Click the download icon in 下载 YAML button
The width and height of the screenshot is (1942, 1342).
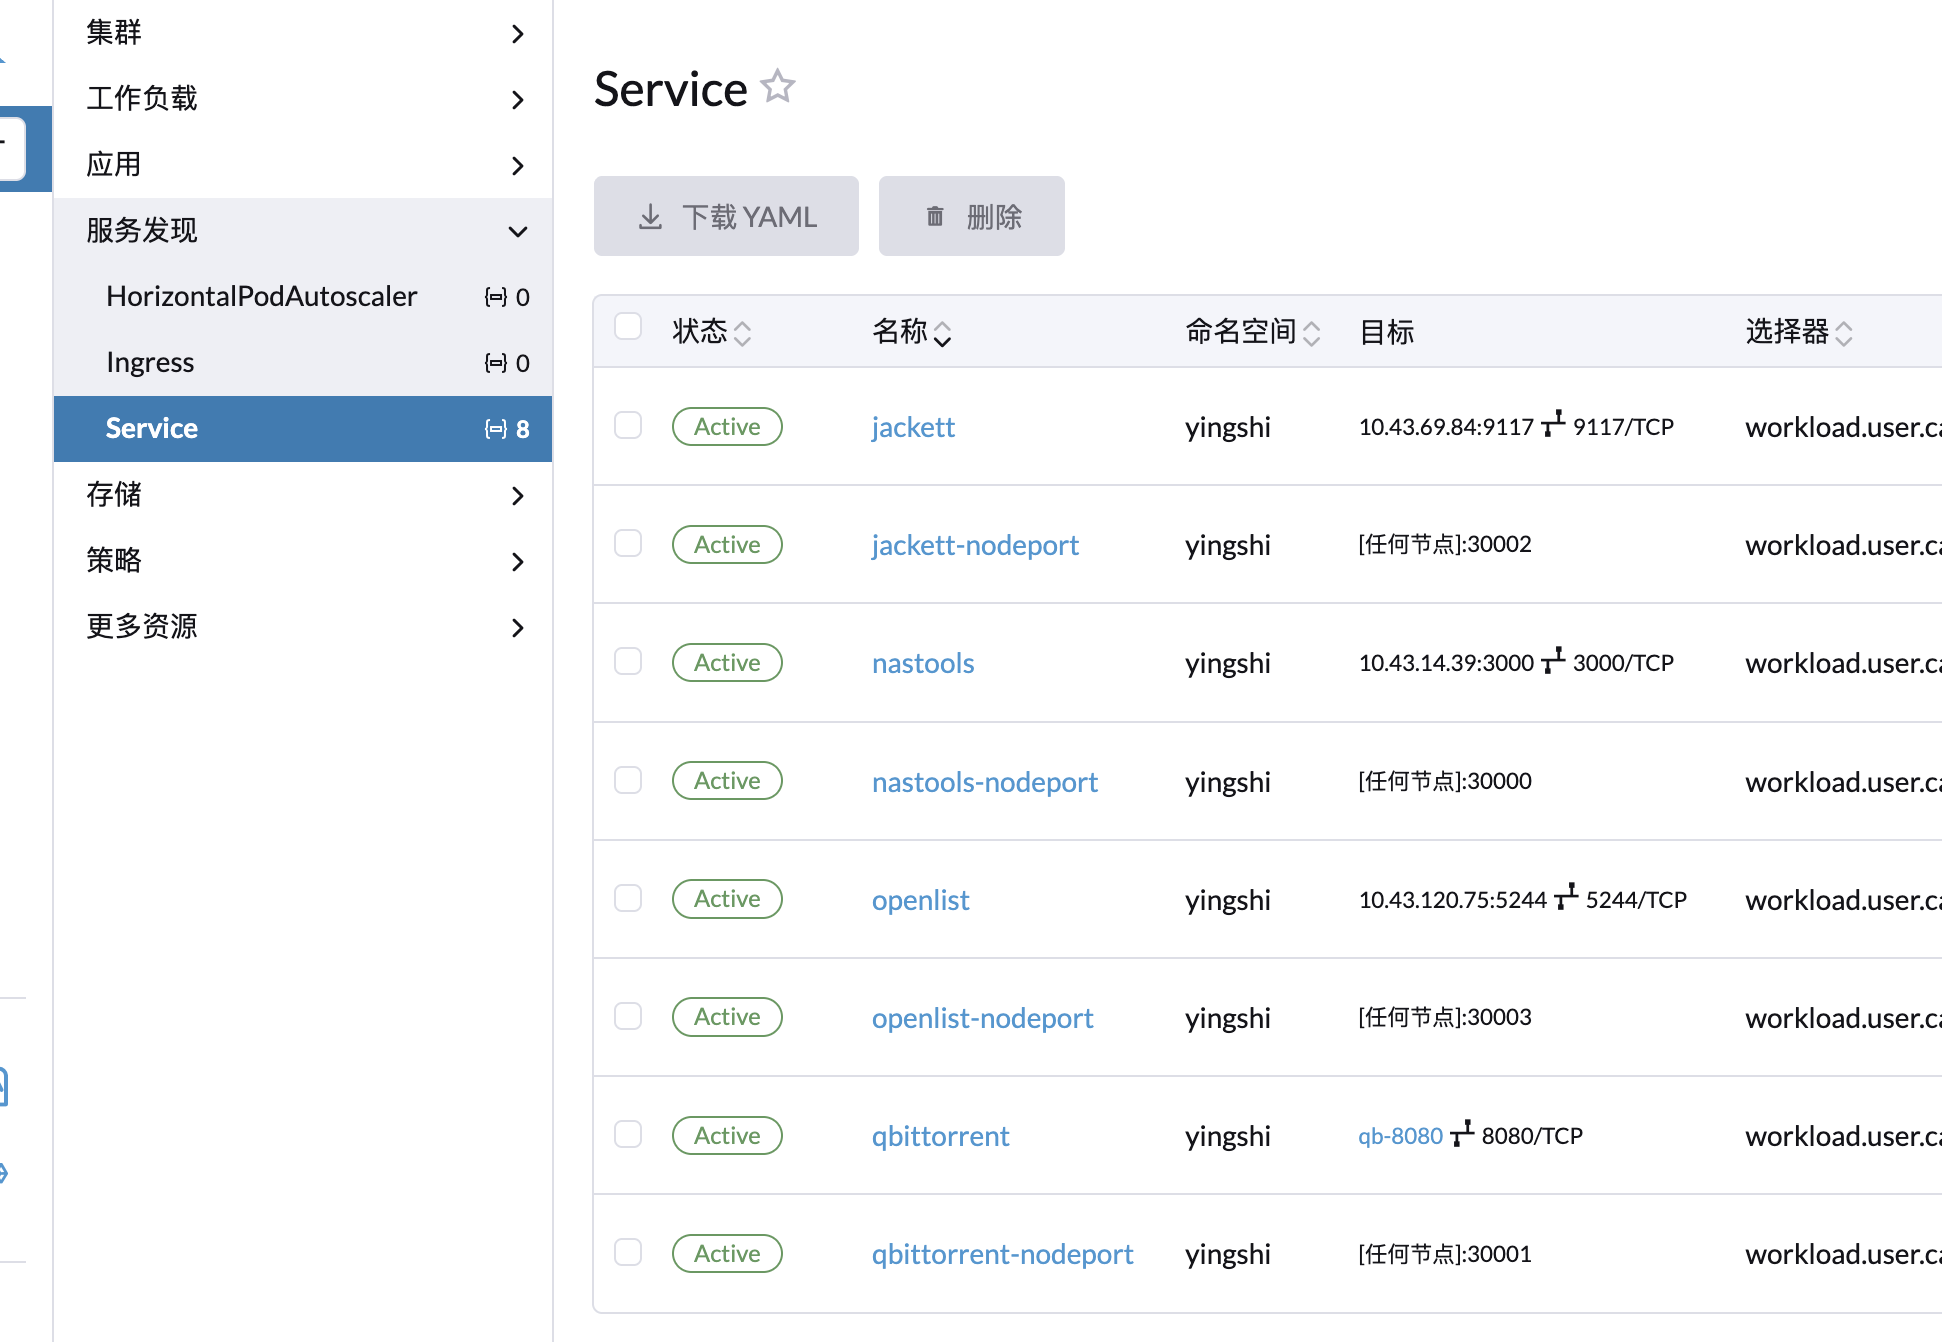pyautogui.click(x=650, y=217)
